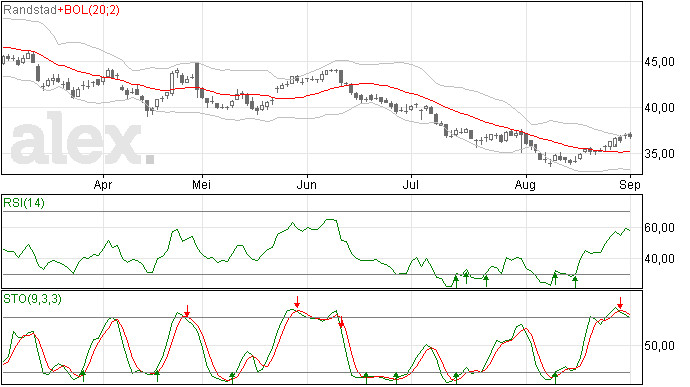690x387 pixels.
Task: Select the 35,00 price axis value
Action: point(659,154)
